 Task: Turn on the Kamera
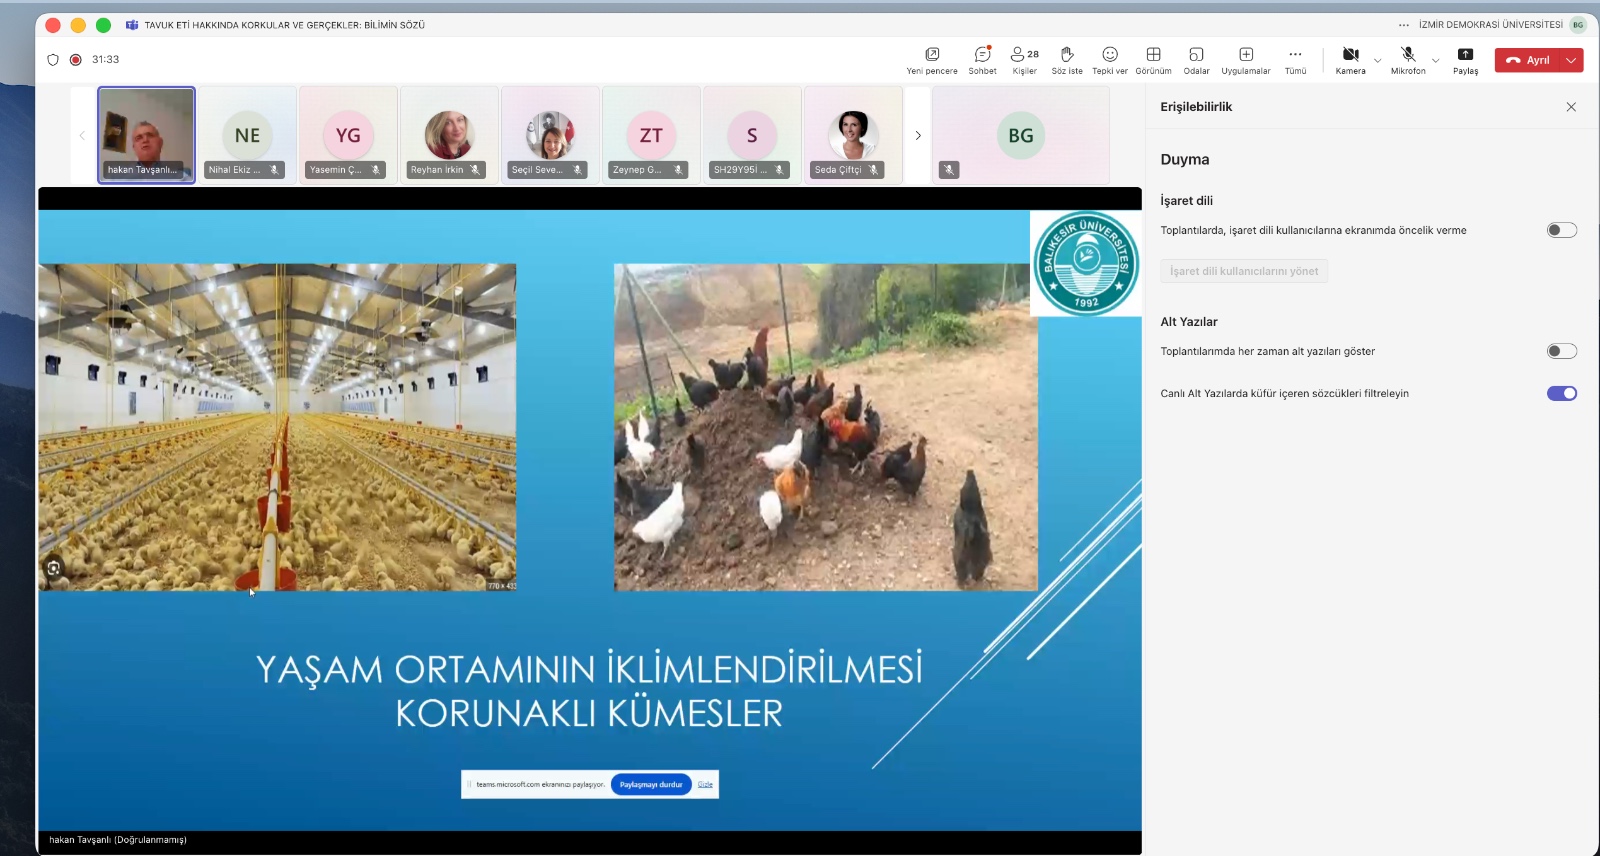1350,60
